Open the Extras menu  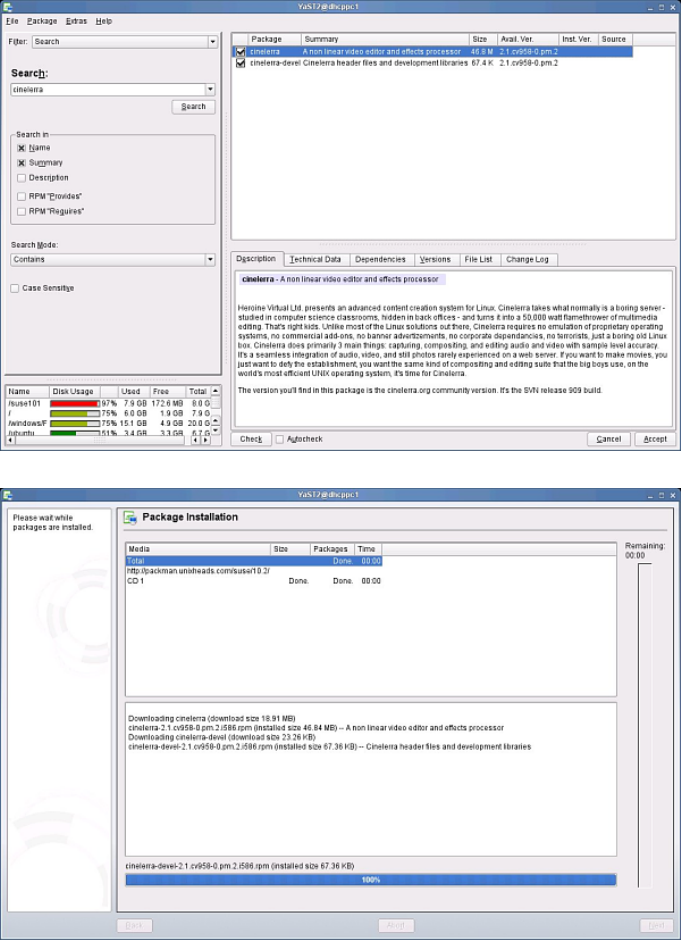click(x=76, y=21)
